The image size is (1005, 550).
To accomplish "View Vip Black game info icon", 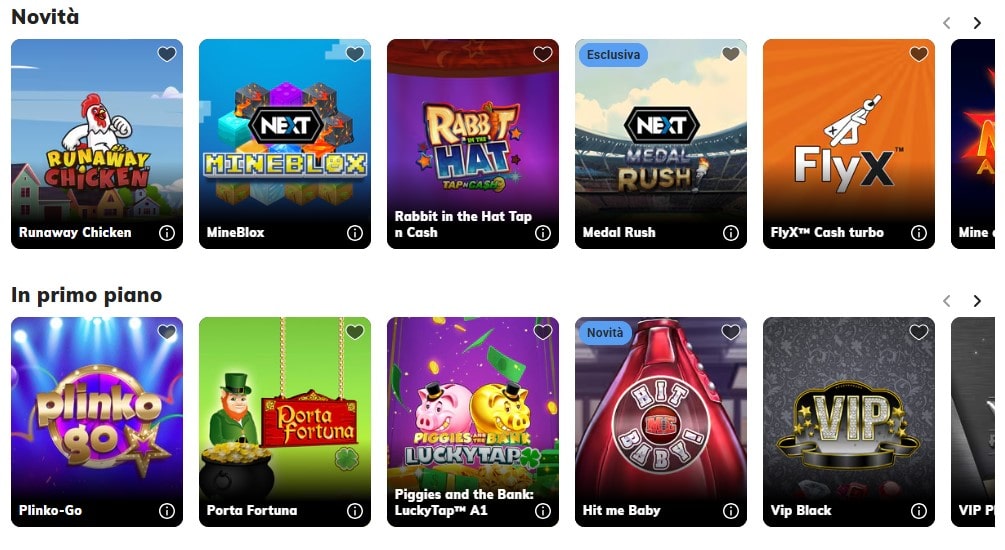I will [918, 511].
